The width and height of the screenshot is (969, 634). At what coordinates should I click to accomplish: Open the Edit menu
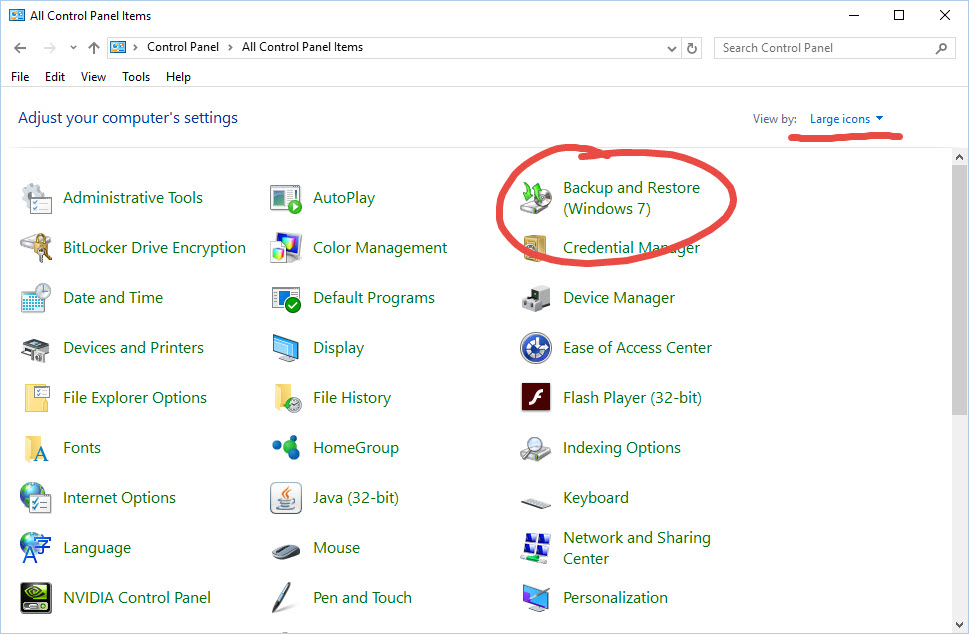pos(54,77)
